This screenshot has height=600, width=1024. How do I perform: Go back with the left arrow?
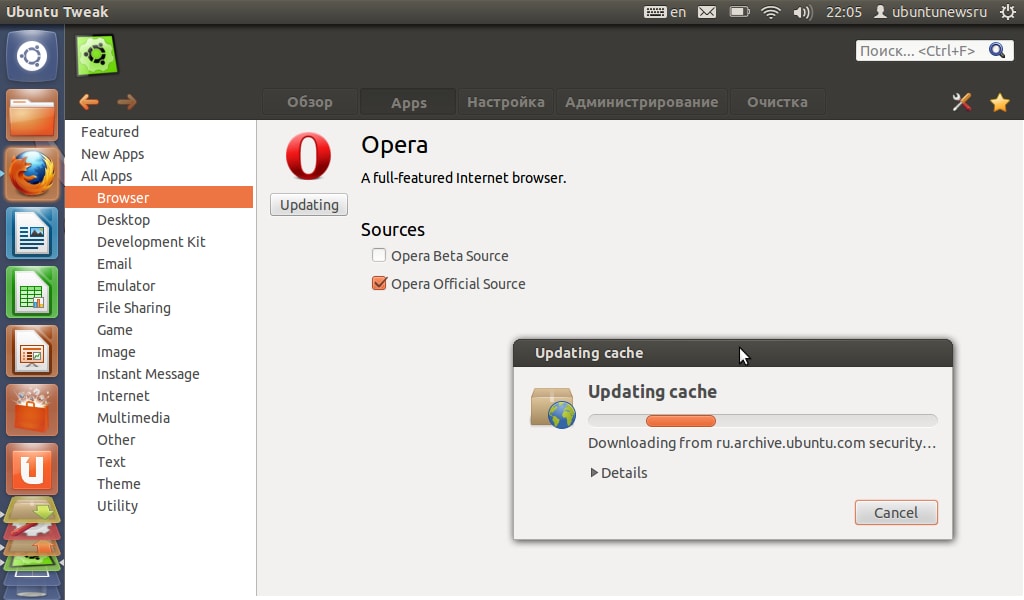(89, 102)
